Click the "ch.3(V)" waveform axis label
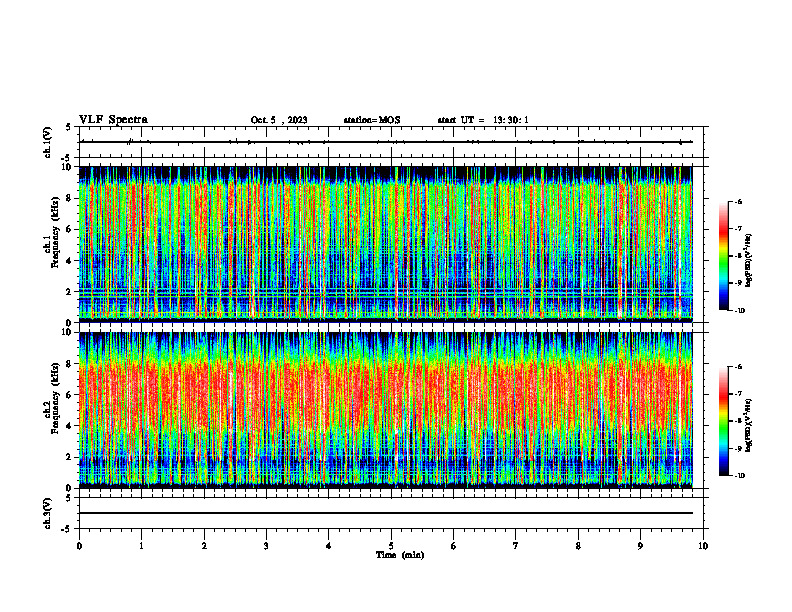Screen dimensions: 792x612 point(48,513)
